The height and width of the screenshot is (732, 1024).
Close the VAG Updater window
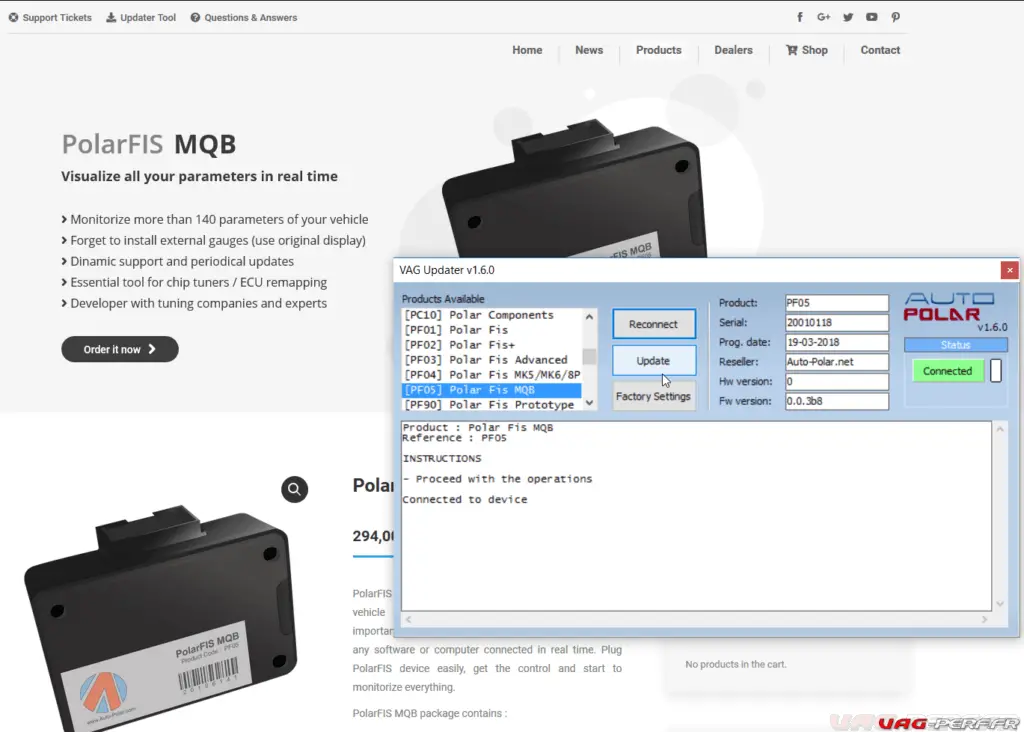point(1010,270)
